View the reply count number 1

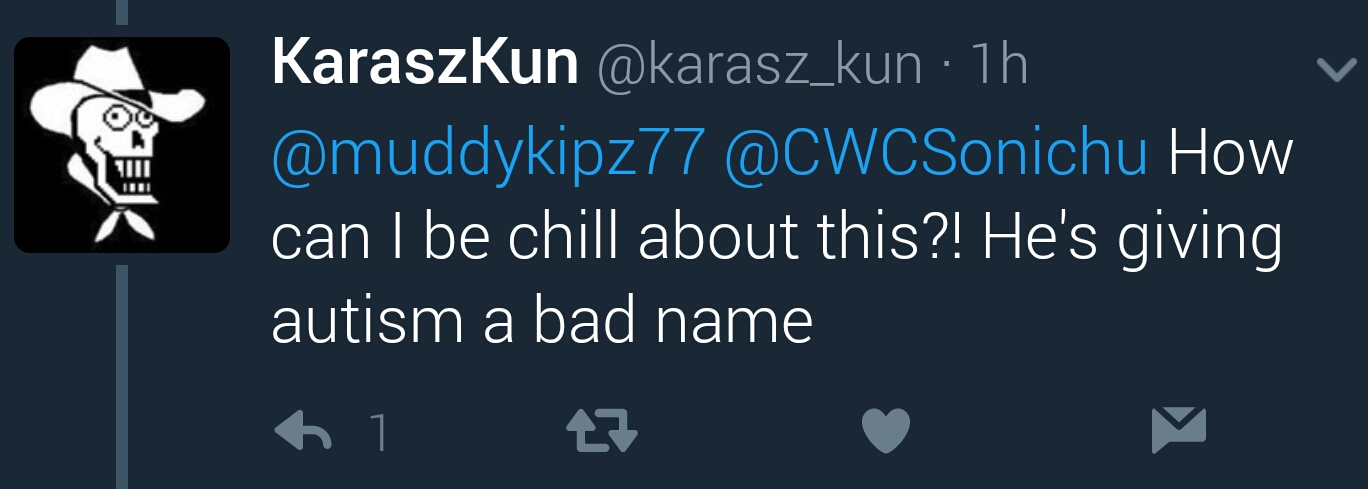(377, 432)
